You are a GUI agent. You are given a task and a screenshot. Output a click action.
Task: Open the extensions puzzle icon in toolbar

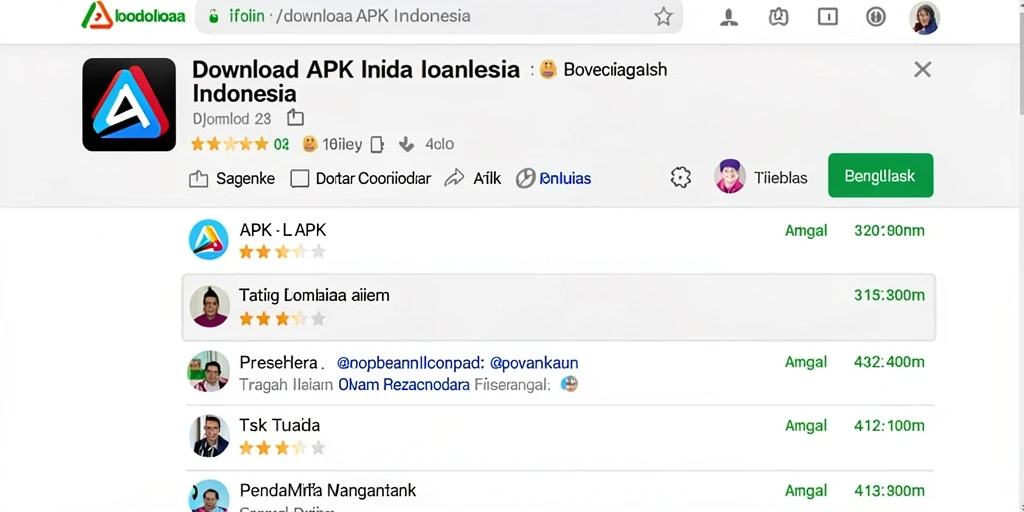click(778, 17)
